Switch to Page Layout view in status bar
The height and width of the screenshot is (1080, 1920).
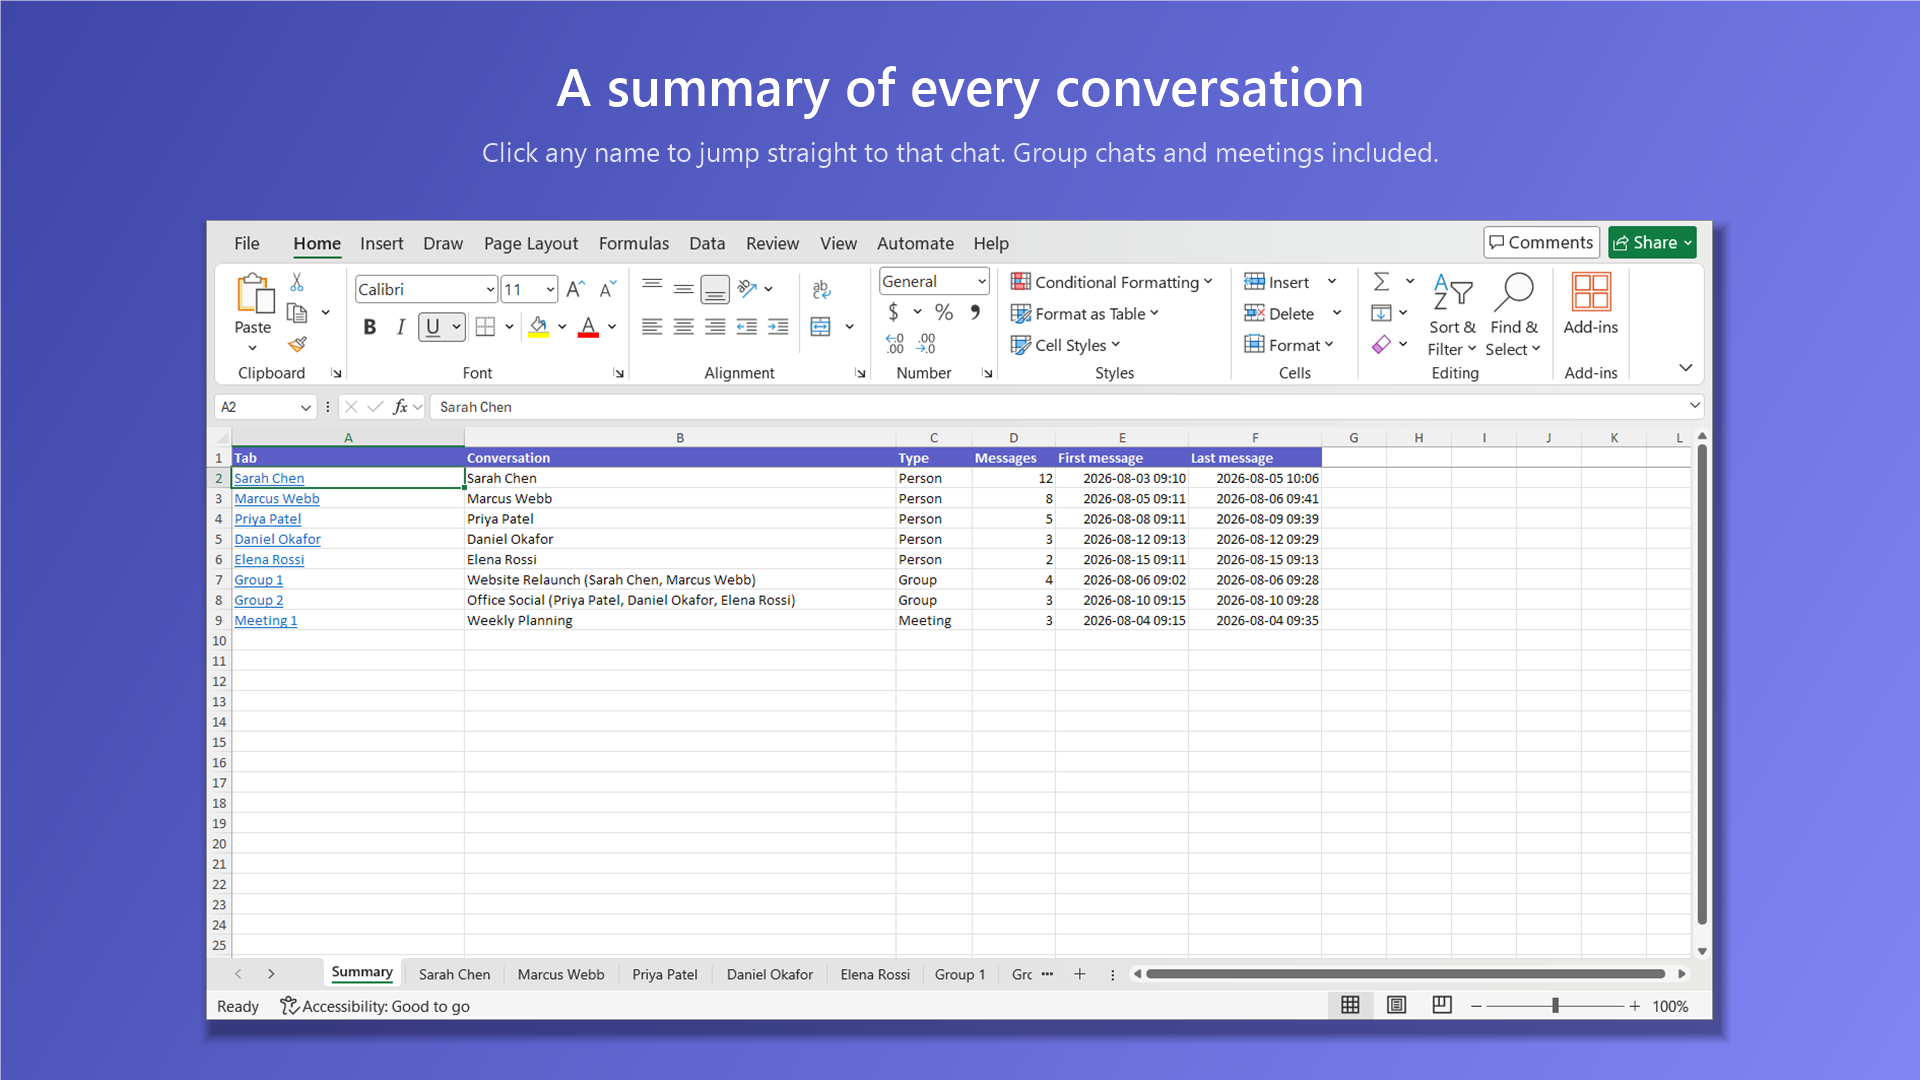click(1396, 1005)
